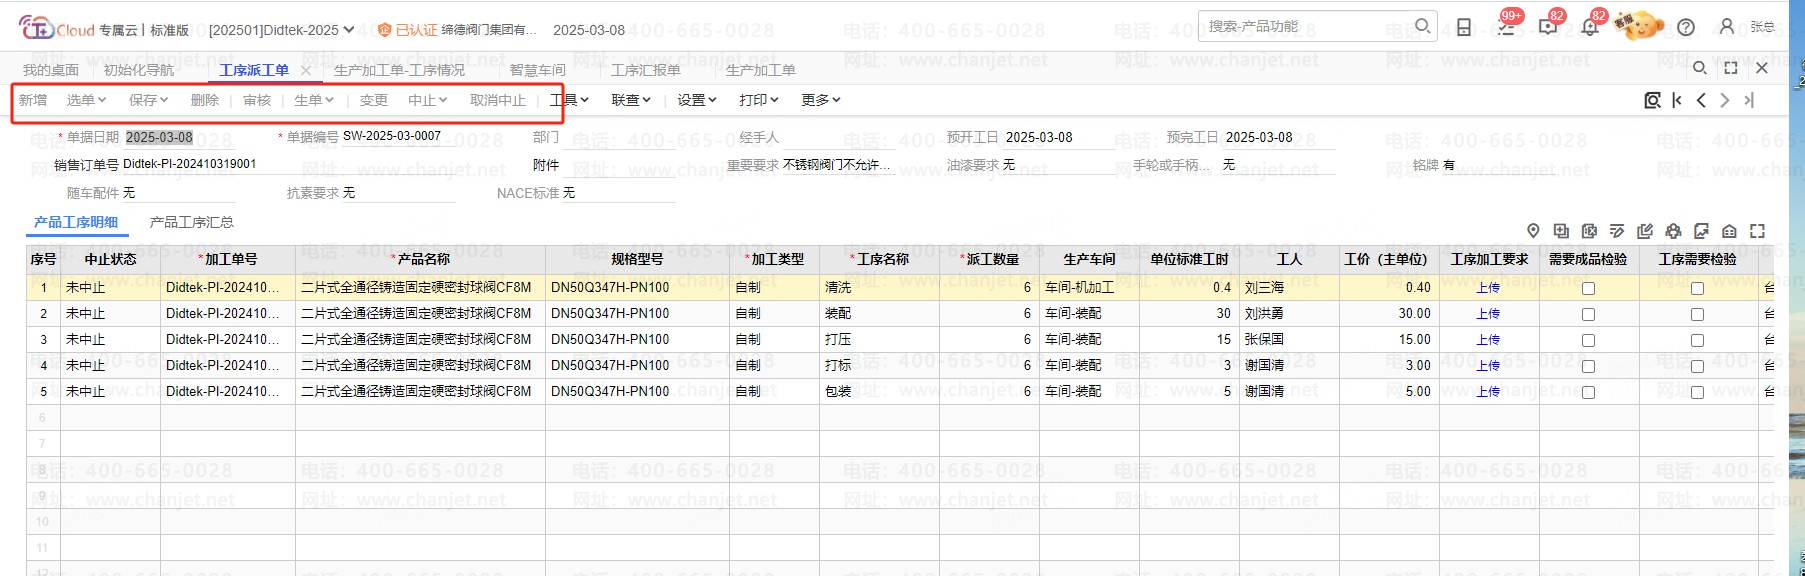Open the help question mark icon
Viewport: 1805px width, 576px height.
coord(1686,27)
